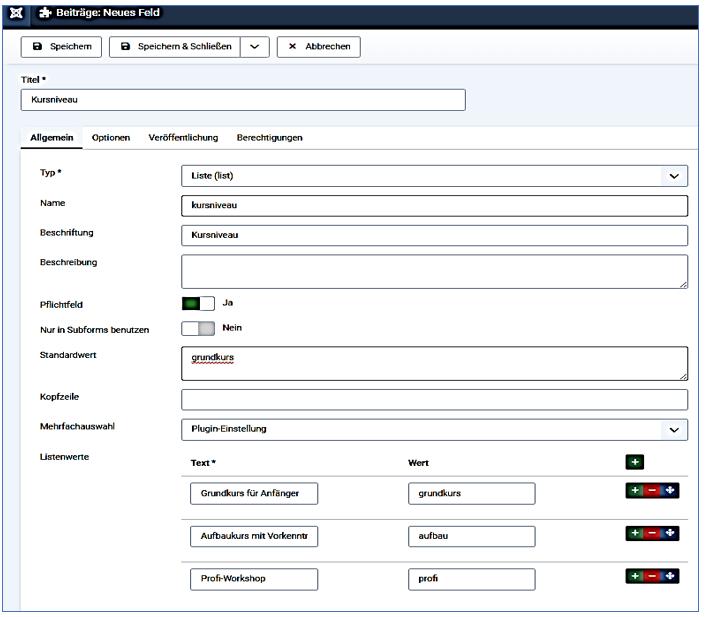Click the Joomla logo in the header
The width and height of the screenshot is (706, 617).
(x=16, y=12)
